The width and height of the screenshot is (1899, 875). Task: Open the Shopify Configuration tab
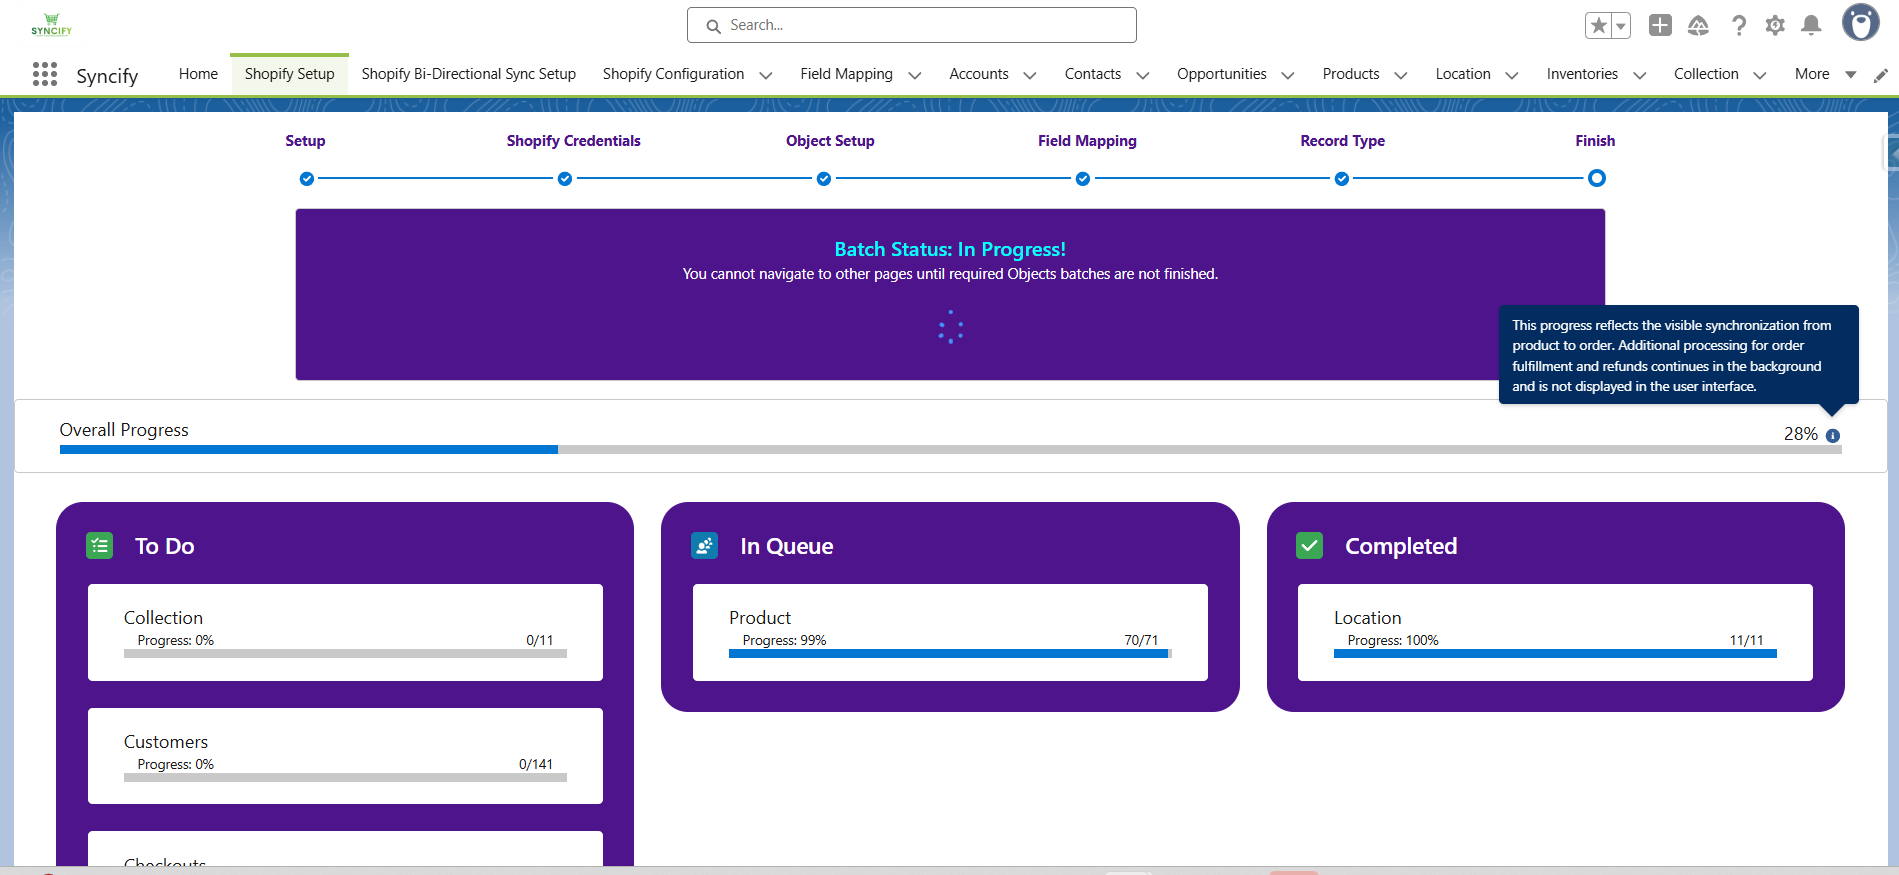pyautogui.click(x=674, y=74)
